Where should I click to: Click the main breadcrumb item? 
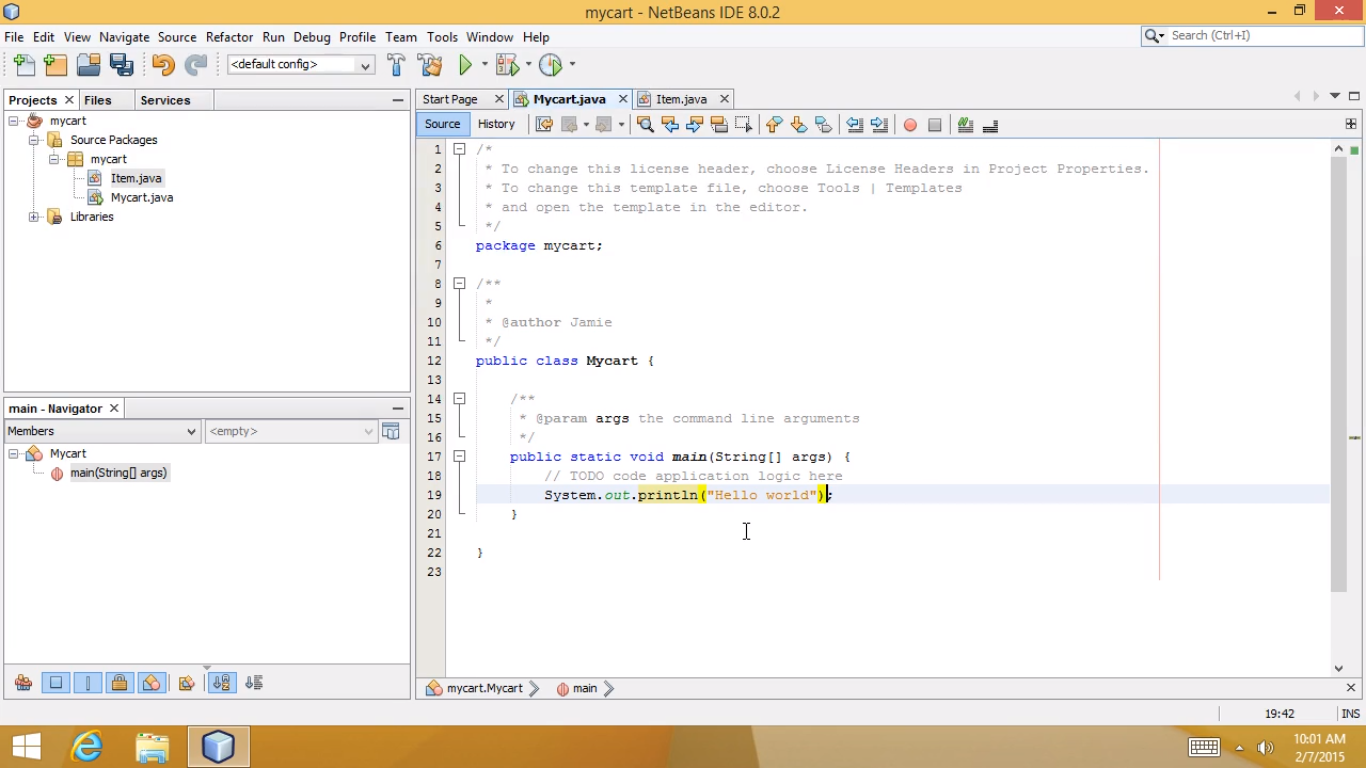click(585, 688)
